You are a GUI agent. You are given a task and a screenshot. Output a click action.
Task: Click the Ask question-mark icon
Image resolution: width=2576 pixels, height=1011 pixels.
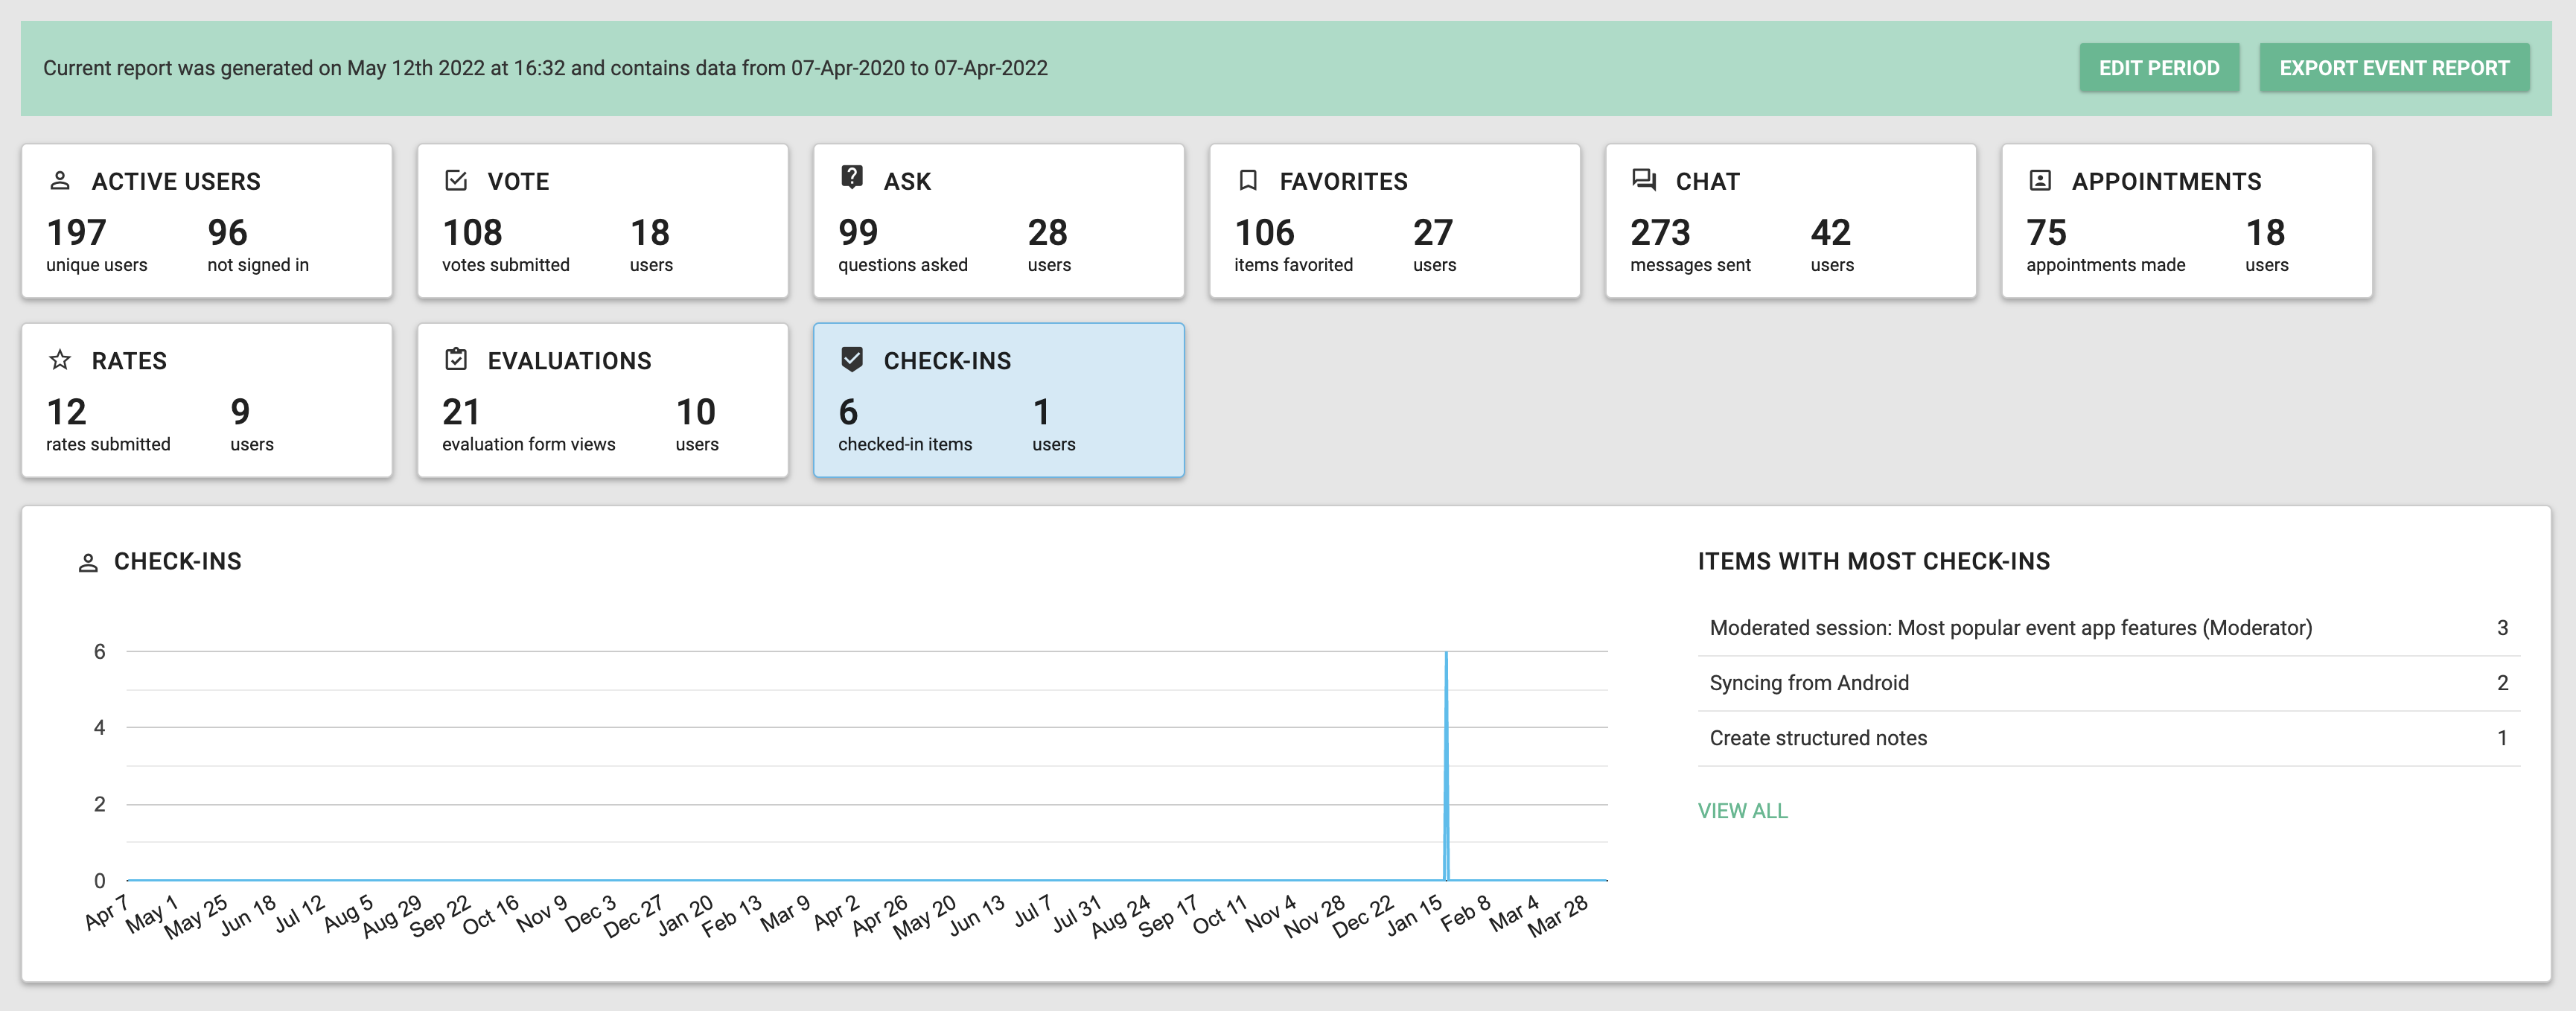tap(852, 178)
